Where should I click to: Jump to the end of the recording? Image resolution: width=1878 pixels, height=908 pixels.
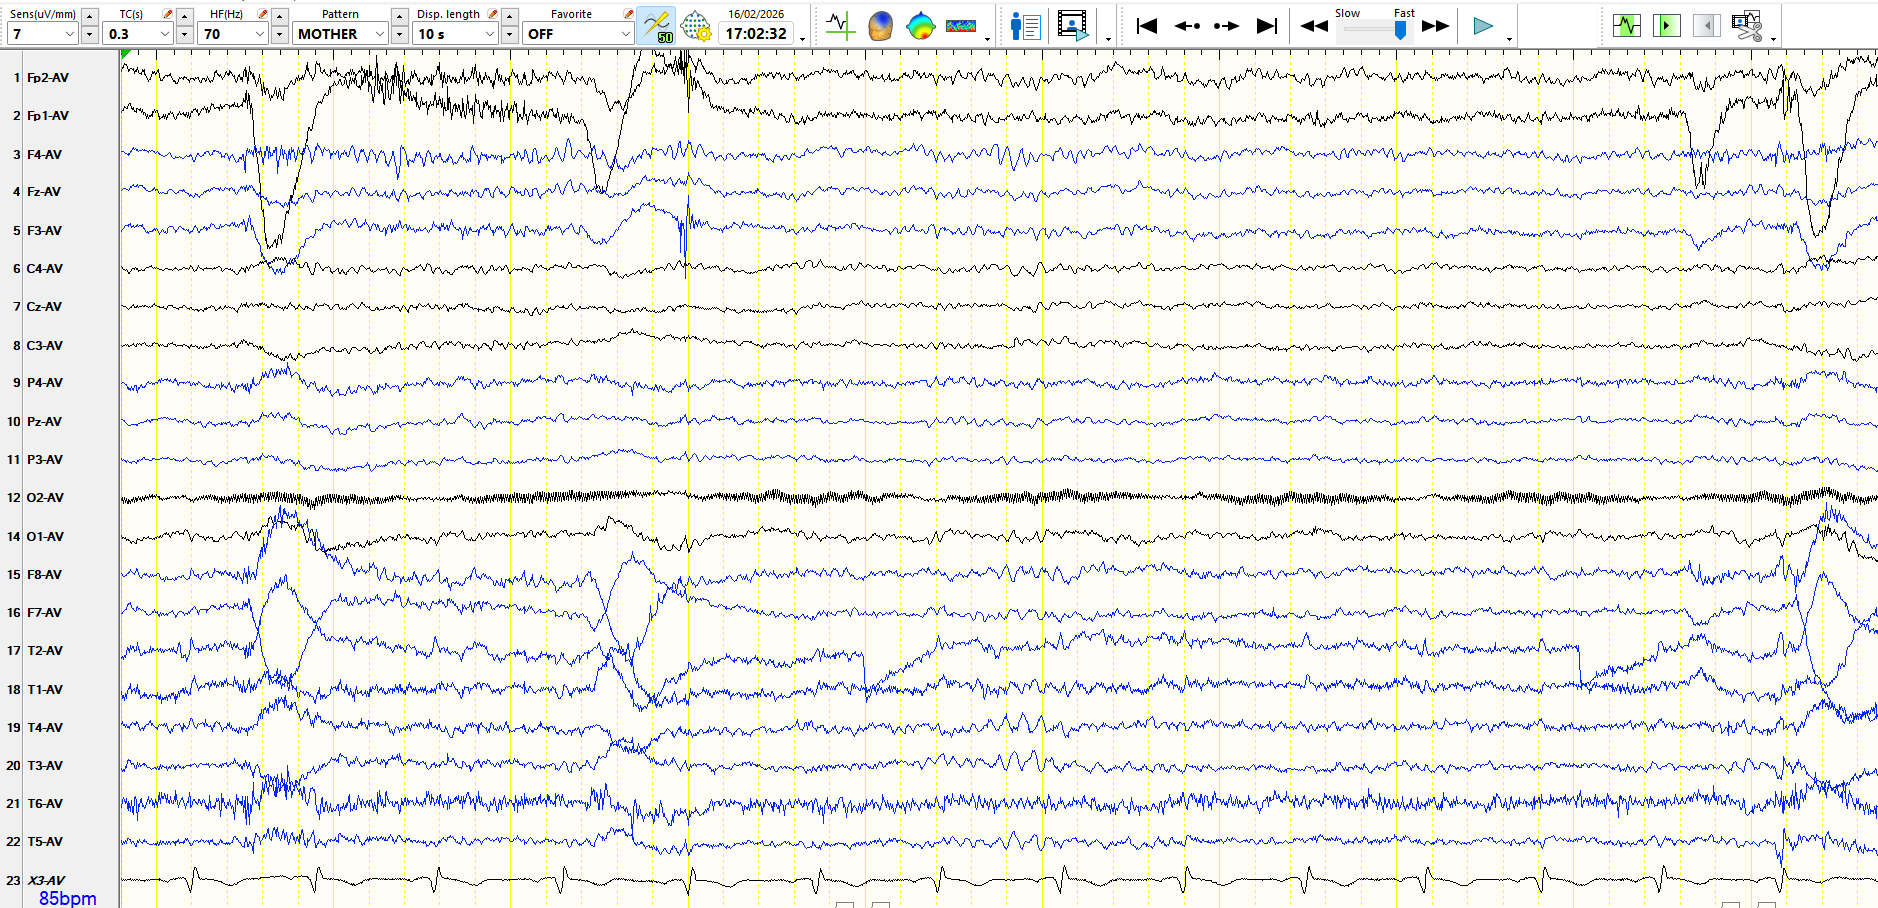tap(1266, 26)
